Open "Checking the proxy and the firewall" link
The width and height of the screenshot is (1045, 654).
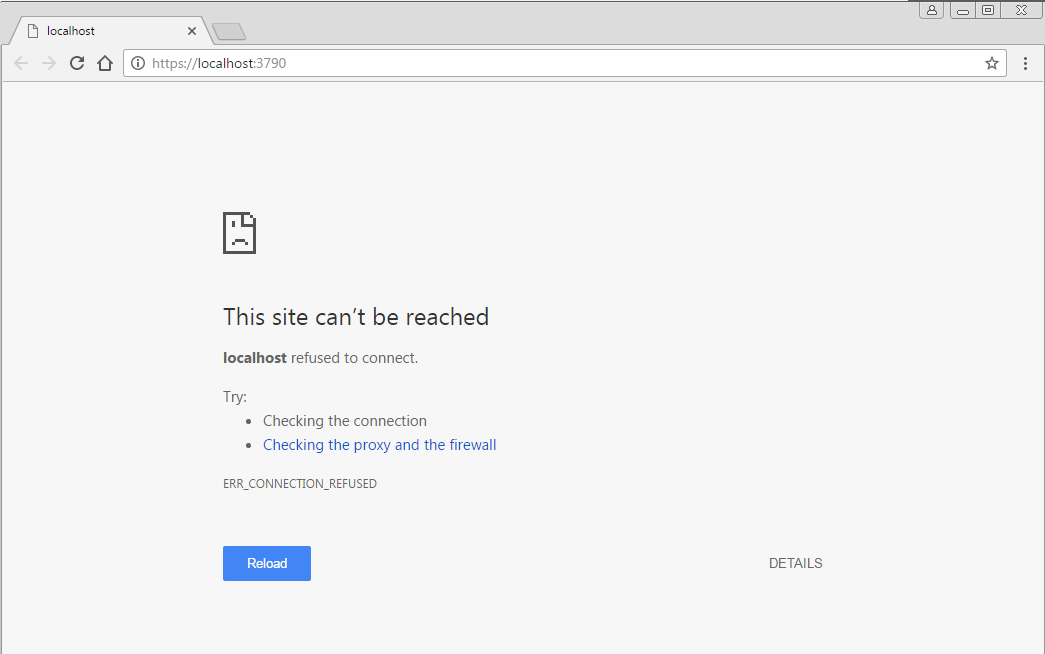pyautogui.click(x=379, y=445)
